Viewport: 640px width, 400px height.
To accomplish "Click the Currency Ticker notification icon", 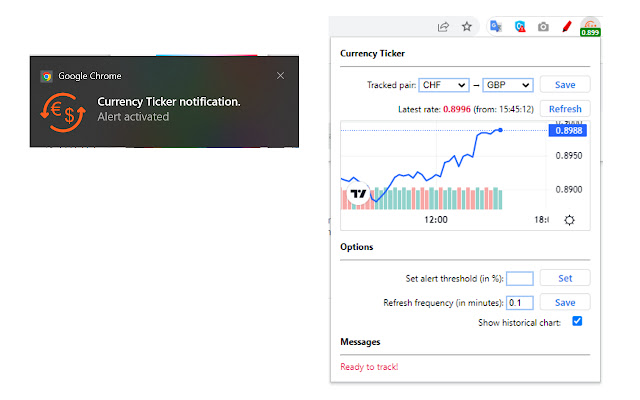I will 63,112.
